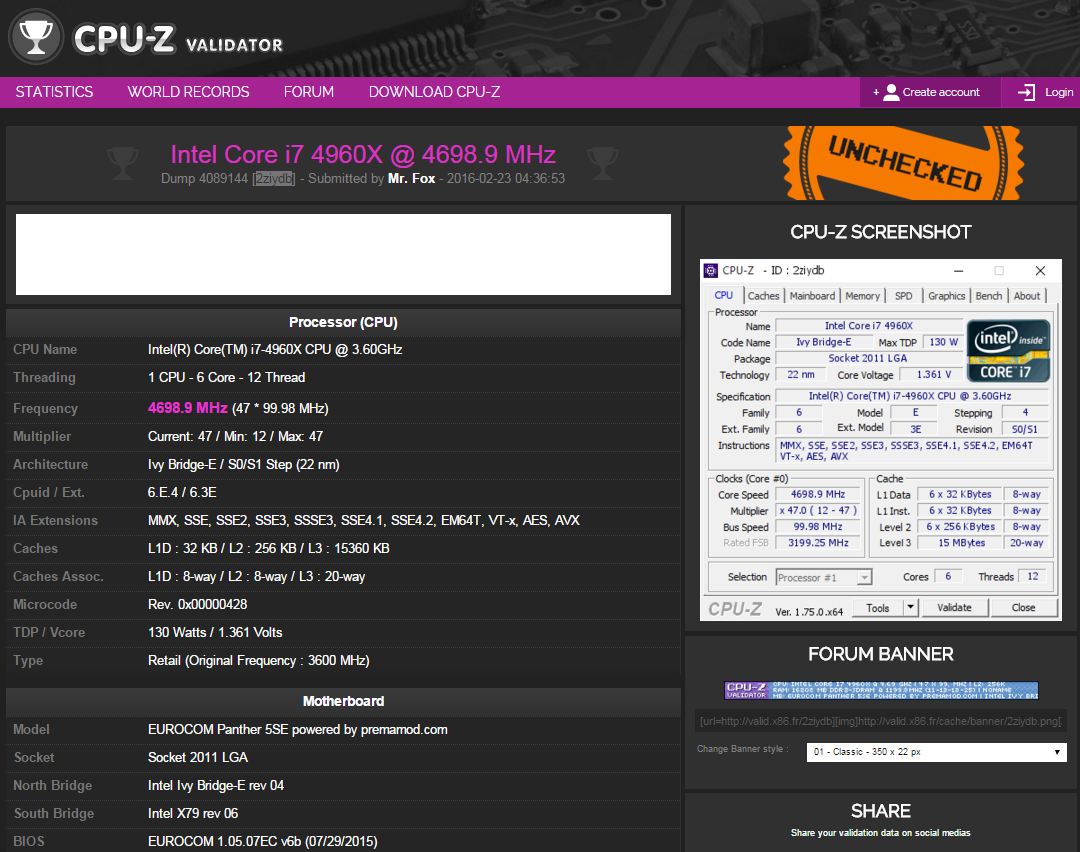Close the CPU-Z window with X

(x=1040, y=271)
